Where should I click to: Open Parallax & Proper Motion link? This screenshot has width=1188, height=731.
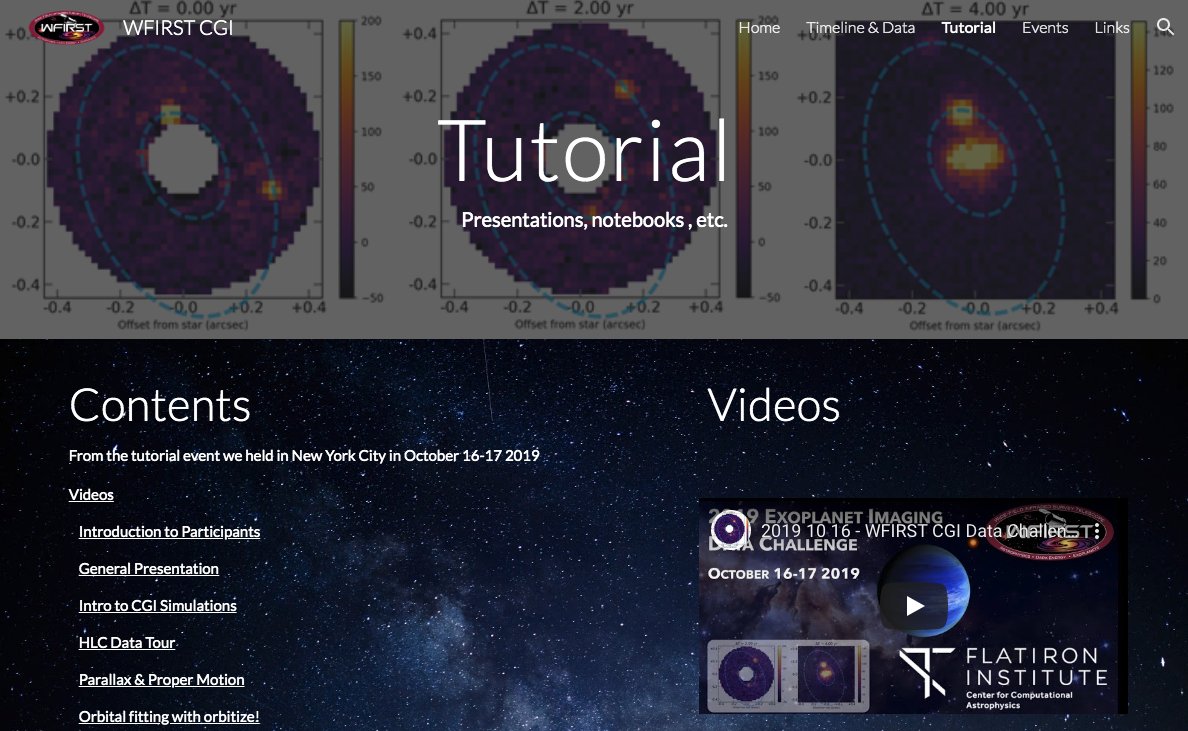point(161,680)
